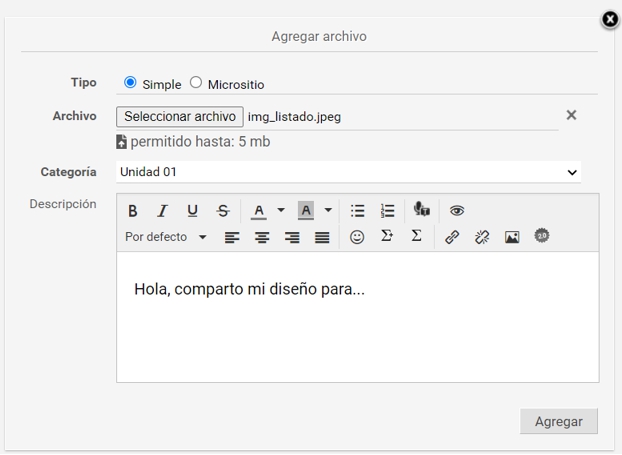622x455 pixels.
Task: Apply strikethrough to text
Action: [x=223, y=211]
